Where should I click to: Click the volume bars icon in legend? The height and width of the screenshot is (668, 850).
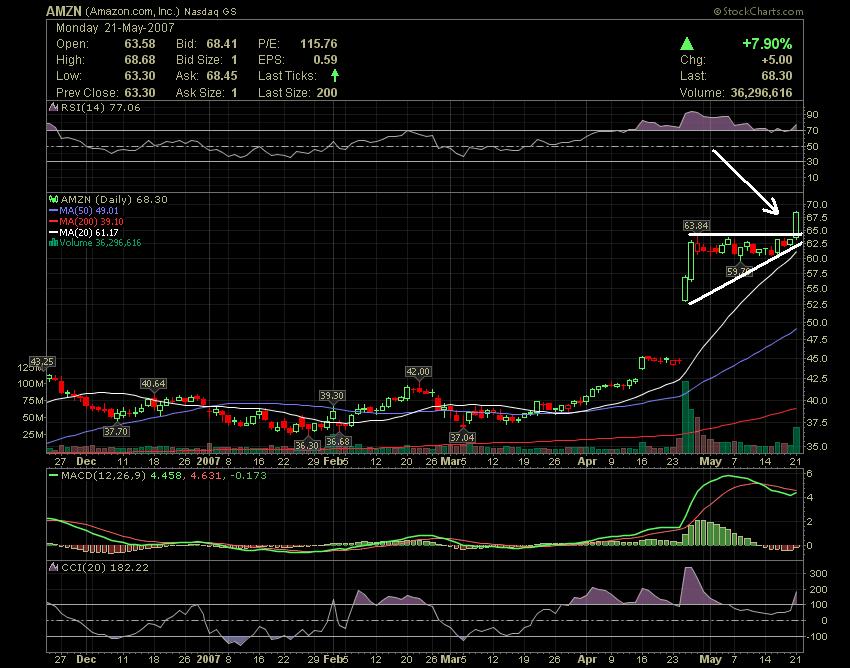pyautogui.click(x=53, y=243)
